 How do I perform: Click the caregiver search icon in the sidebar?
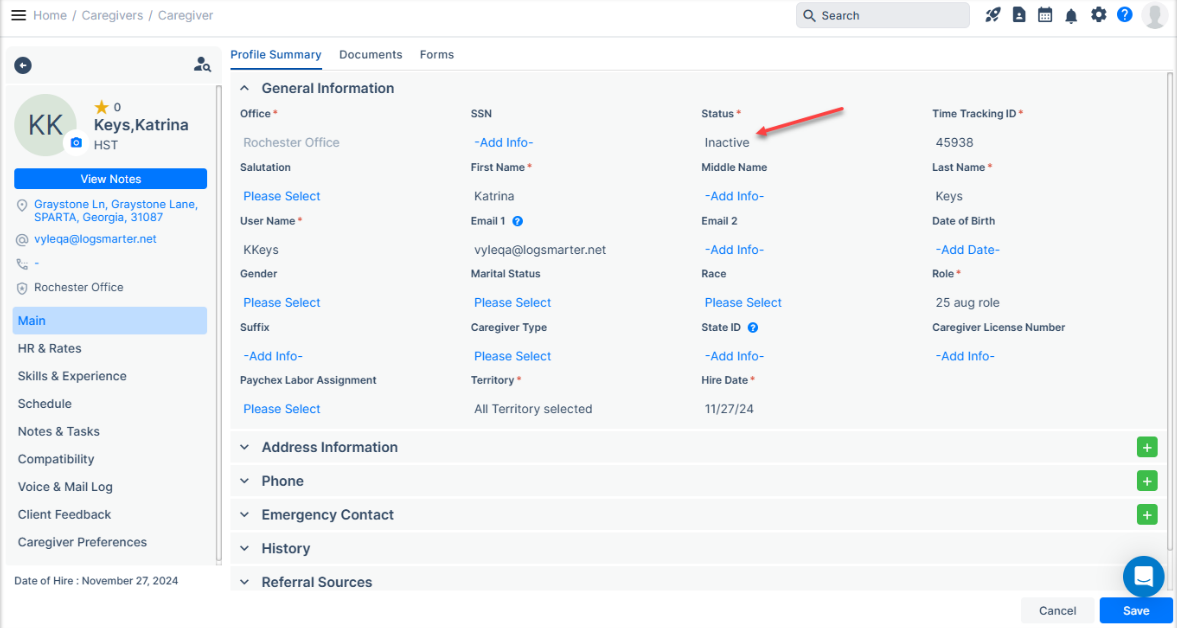[202, 65]
